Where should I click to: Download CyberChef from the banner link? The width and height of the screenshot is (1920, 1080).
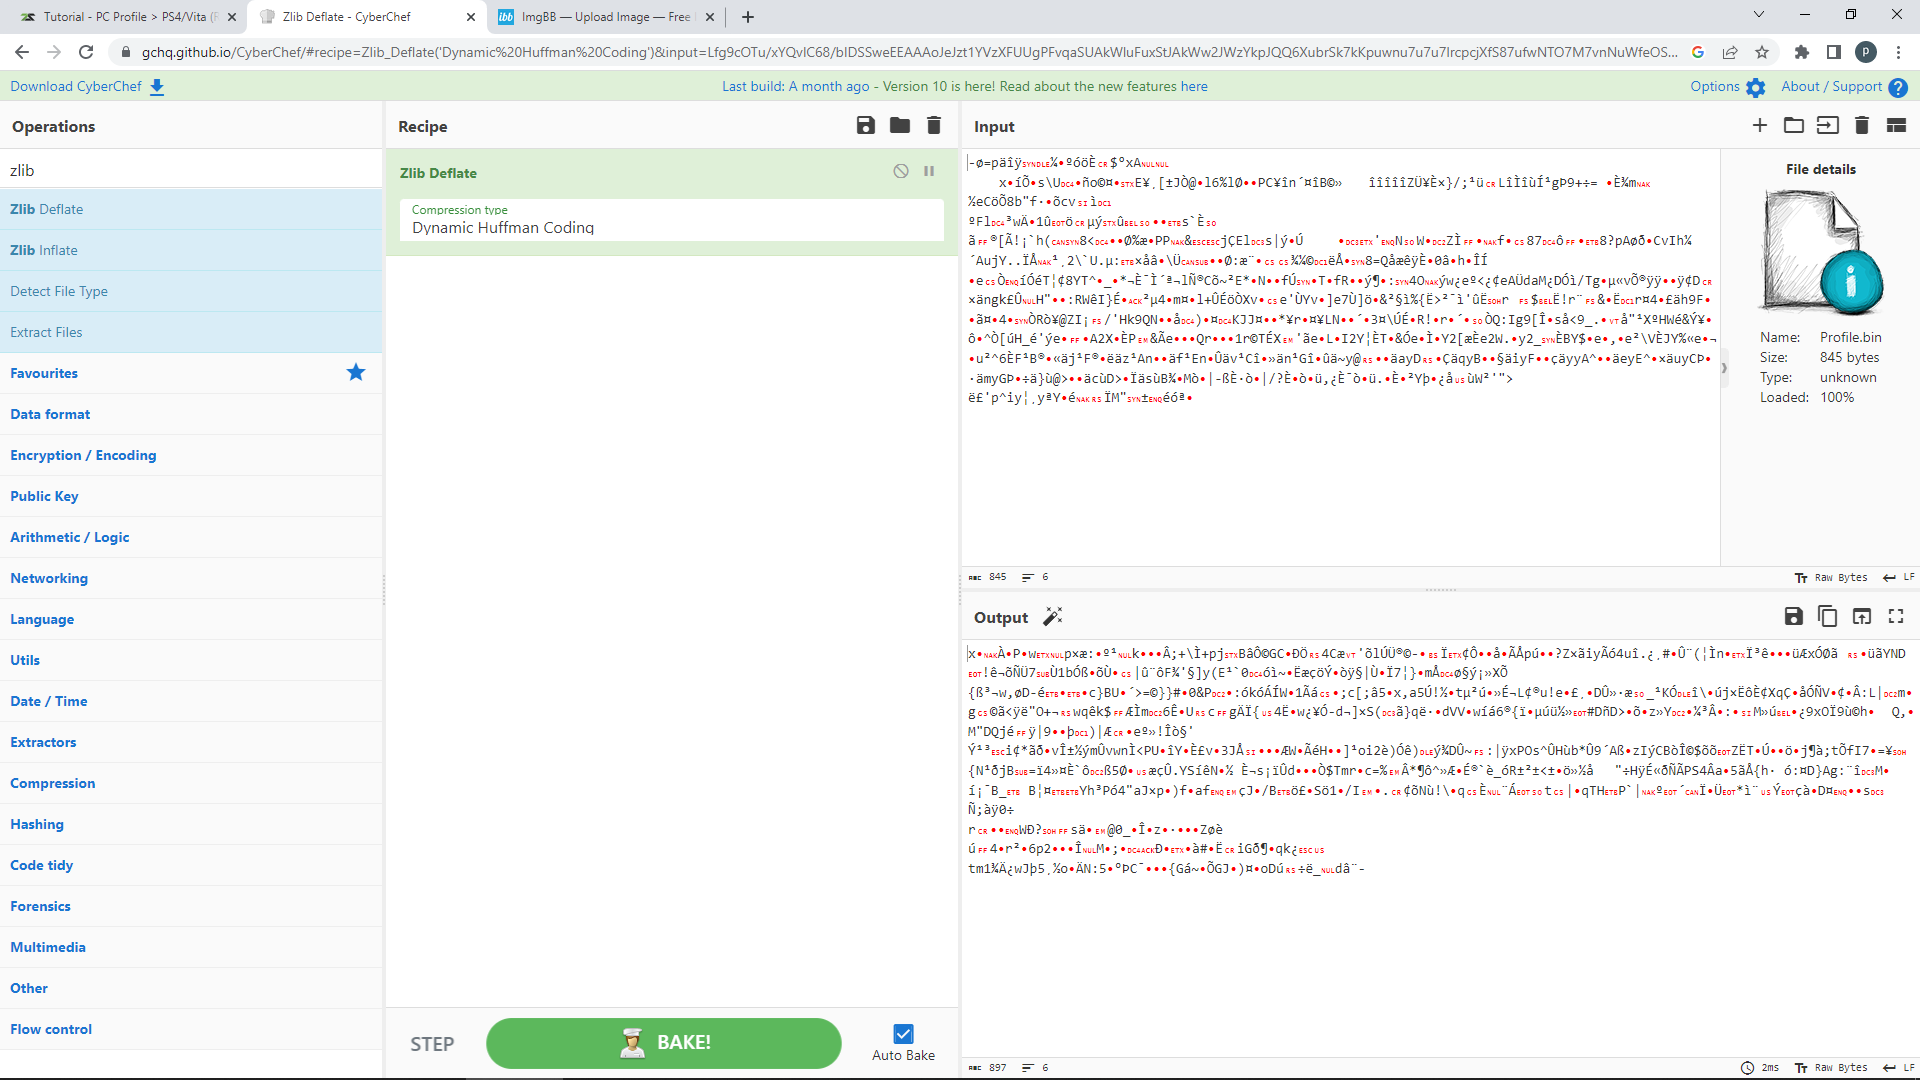[x=87, y=87]
